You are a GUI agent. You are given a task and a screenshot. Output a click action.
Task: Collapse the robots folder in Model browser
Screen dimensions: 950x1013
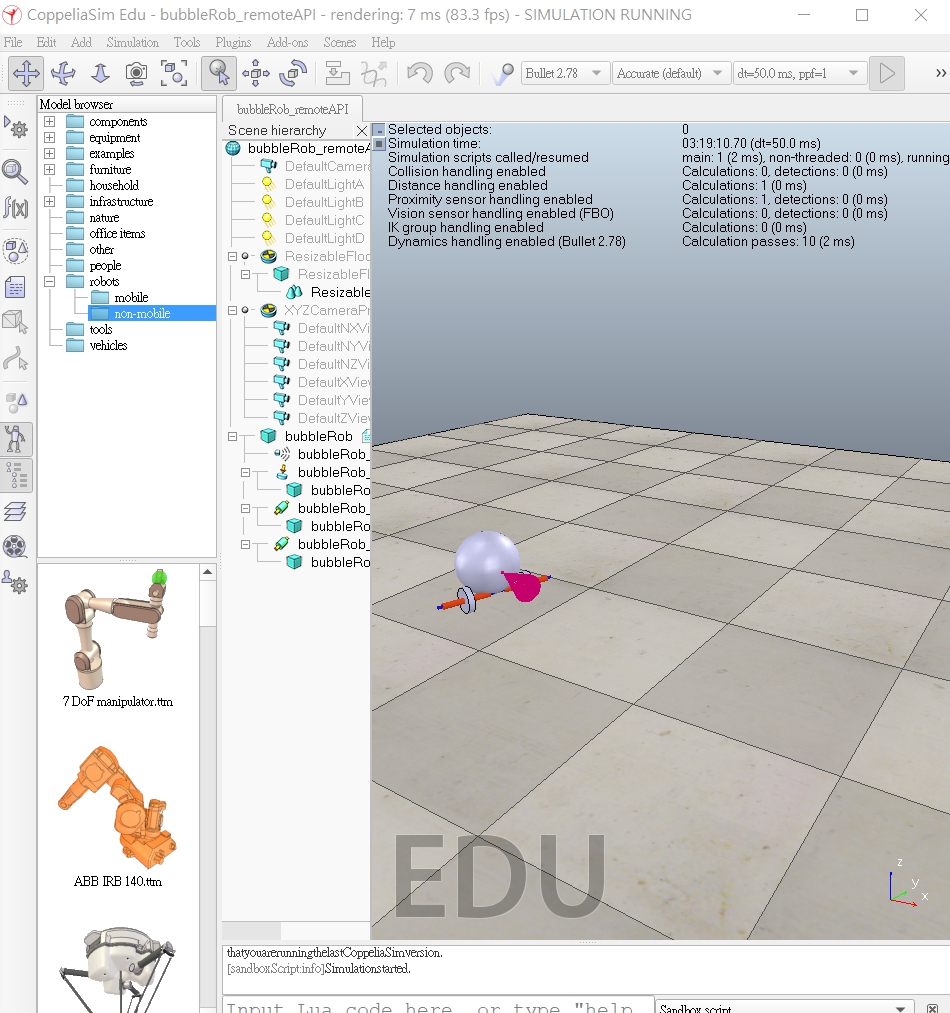(50, 282)
